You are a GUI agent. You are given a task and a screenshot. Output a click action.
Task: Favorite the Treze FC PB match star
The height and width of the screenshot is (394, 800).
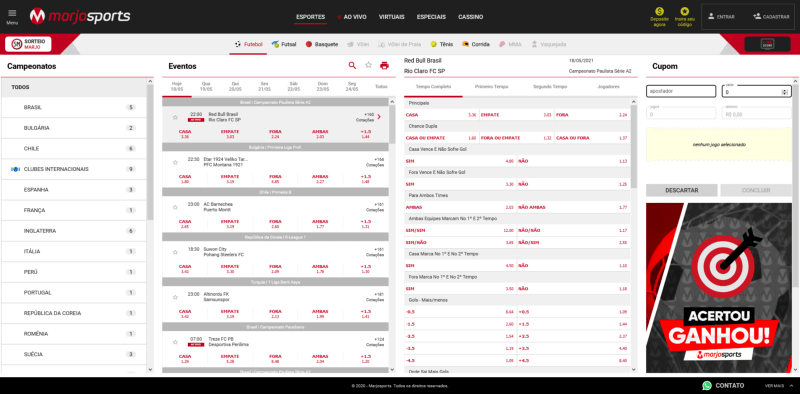click(175, 342)
